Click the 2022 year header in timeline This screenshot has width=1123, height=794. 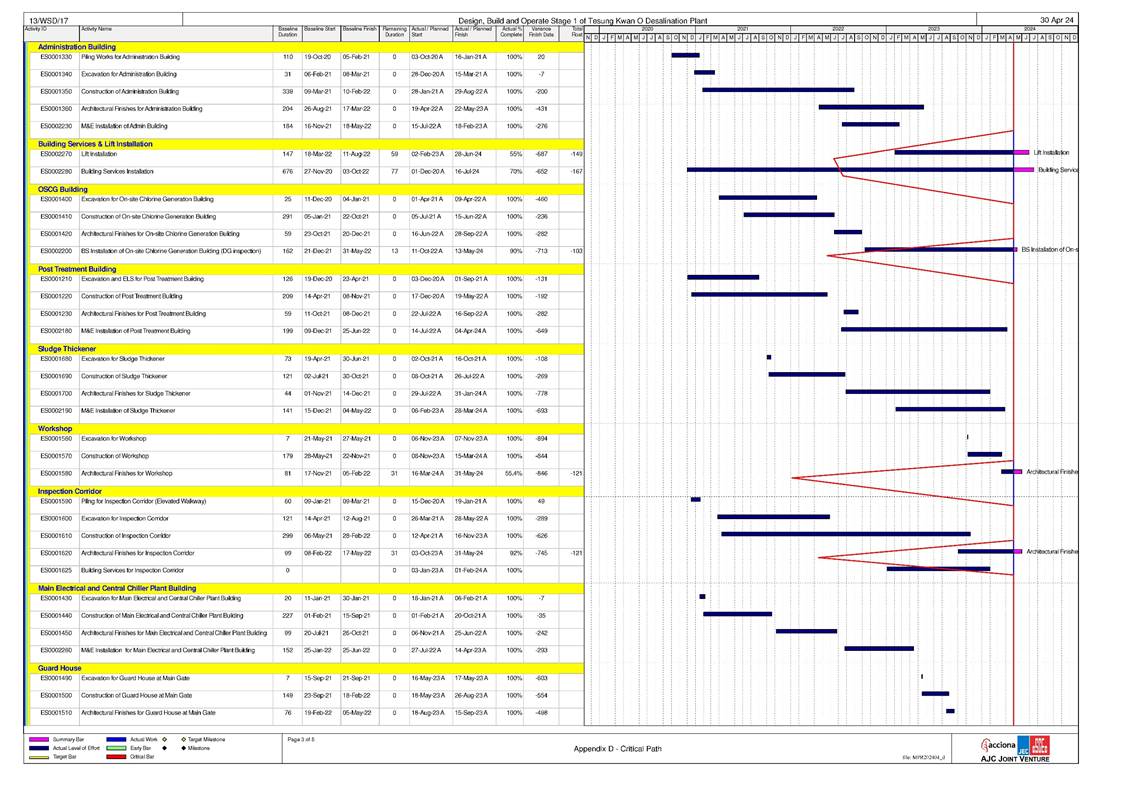(x=838, y=30)
